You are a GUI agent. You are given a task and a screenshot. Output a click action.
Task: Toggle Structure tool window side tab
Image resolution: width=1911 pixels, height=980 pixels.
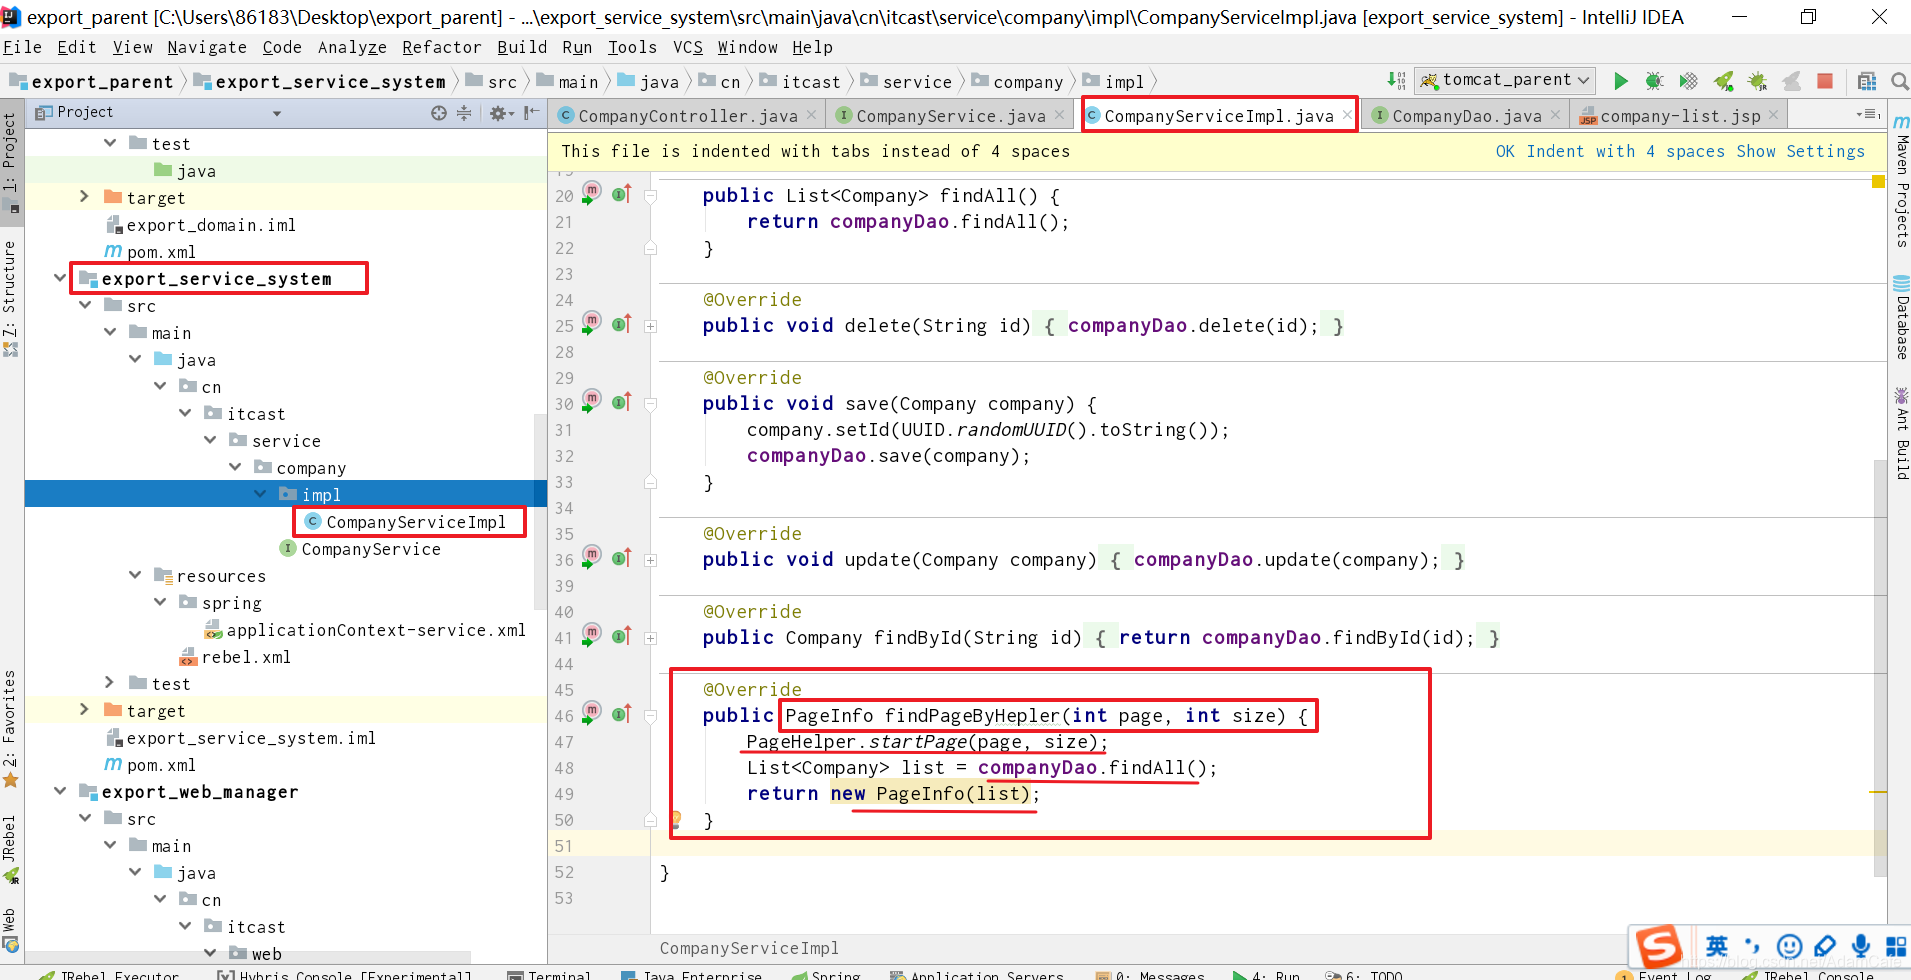point(10,298)
